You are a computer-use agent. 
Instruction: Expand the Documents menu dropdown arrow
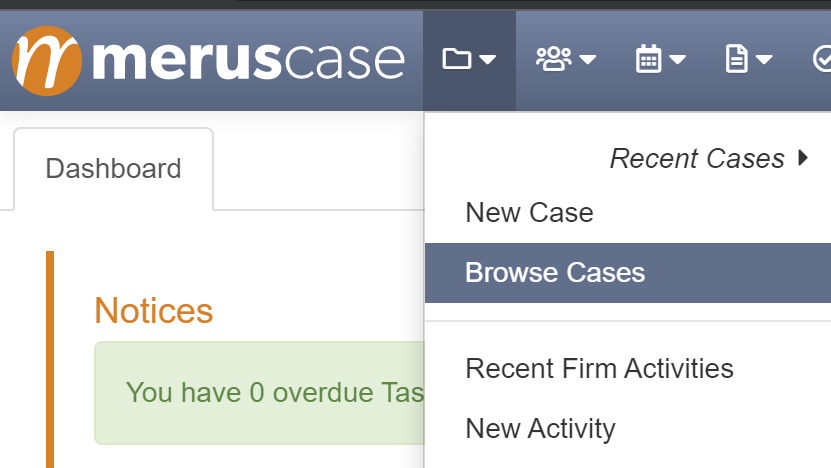[x=764, y=59]
